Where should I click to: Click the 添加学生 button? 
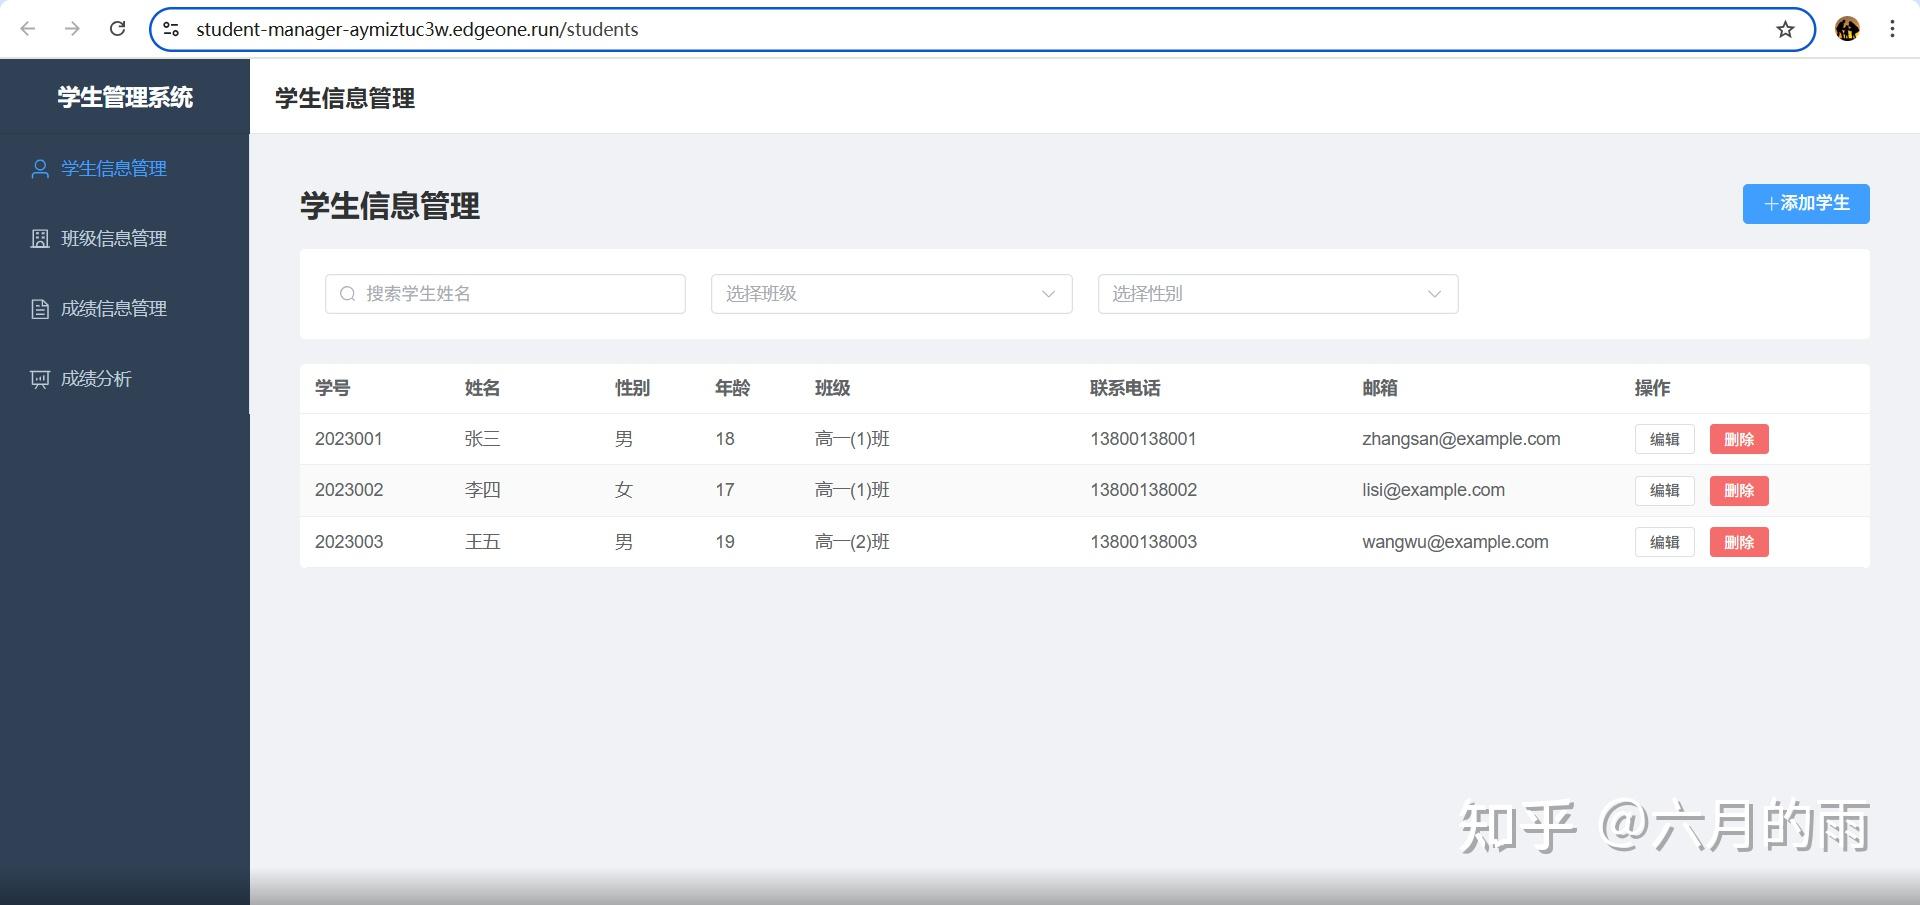(1805, 203)
